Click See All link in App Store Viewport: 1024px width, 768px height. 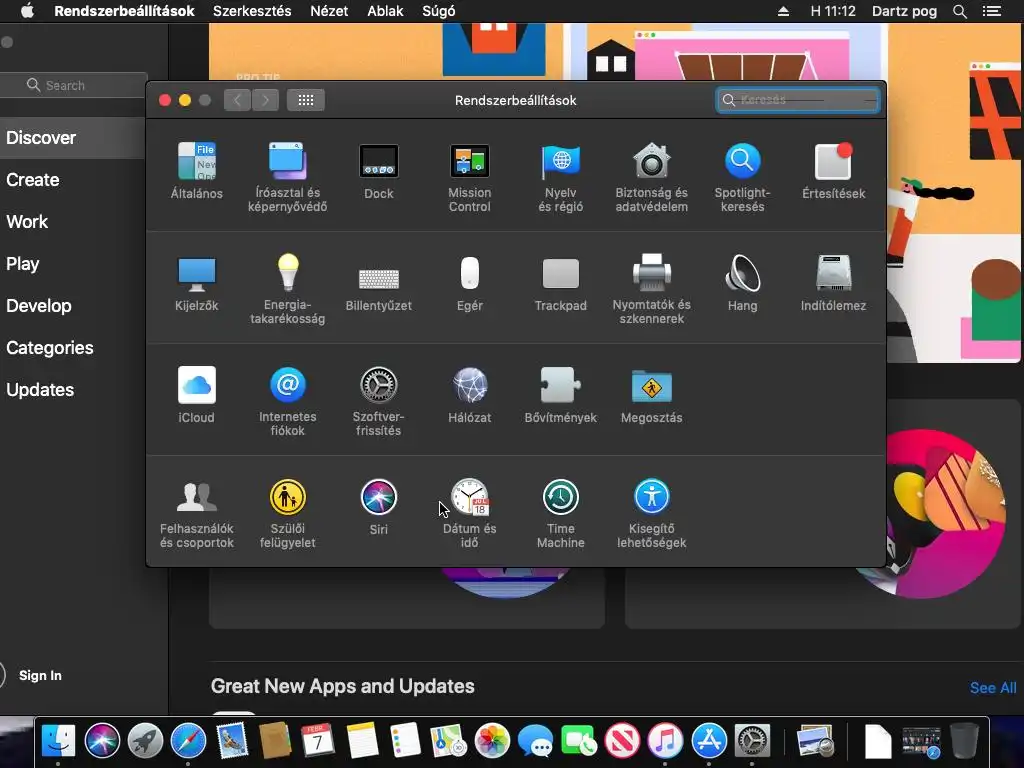pyautogui.click(x=993, y=688)
